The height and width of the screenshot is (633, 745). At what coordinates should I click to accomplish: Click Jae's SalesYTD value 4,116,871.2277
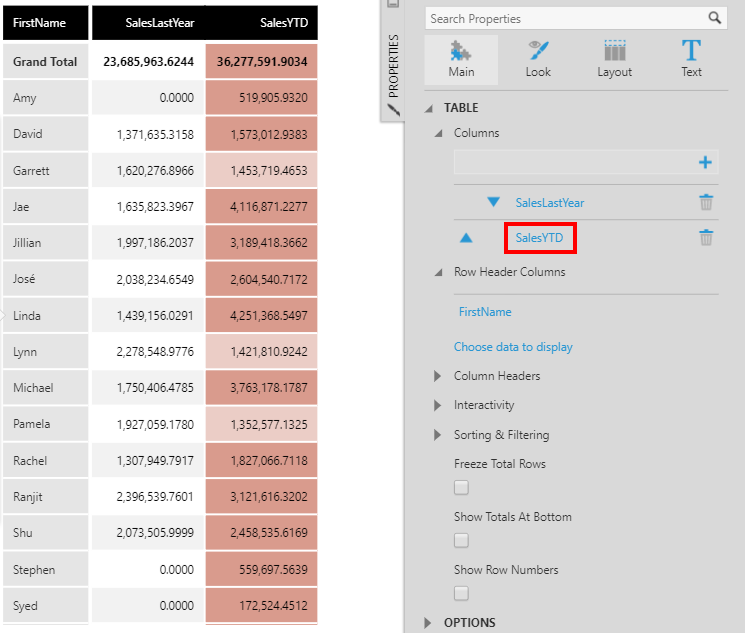261,206
